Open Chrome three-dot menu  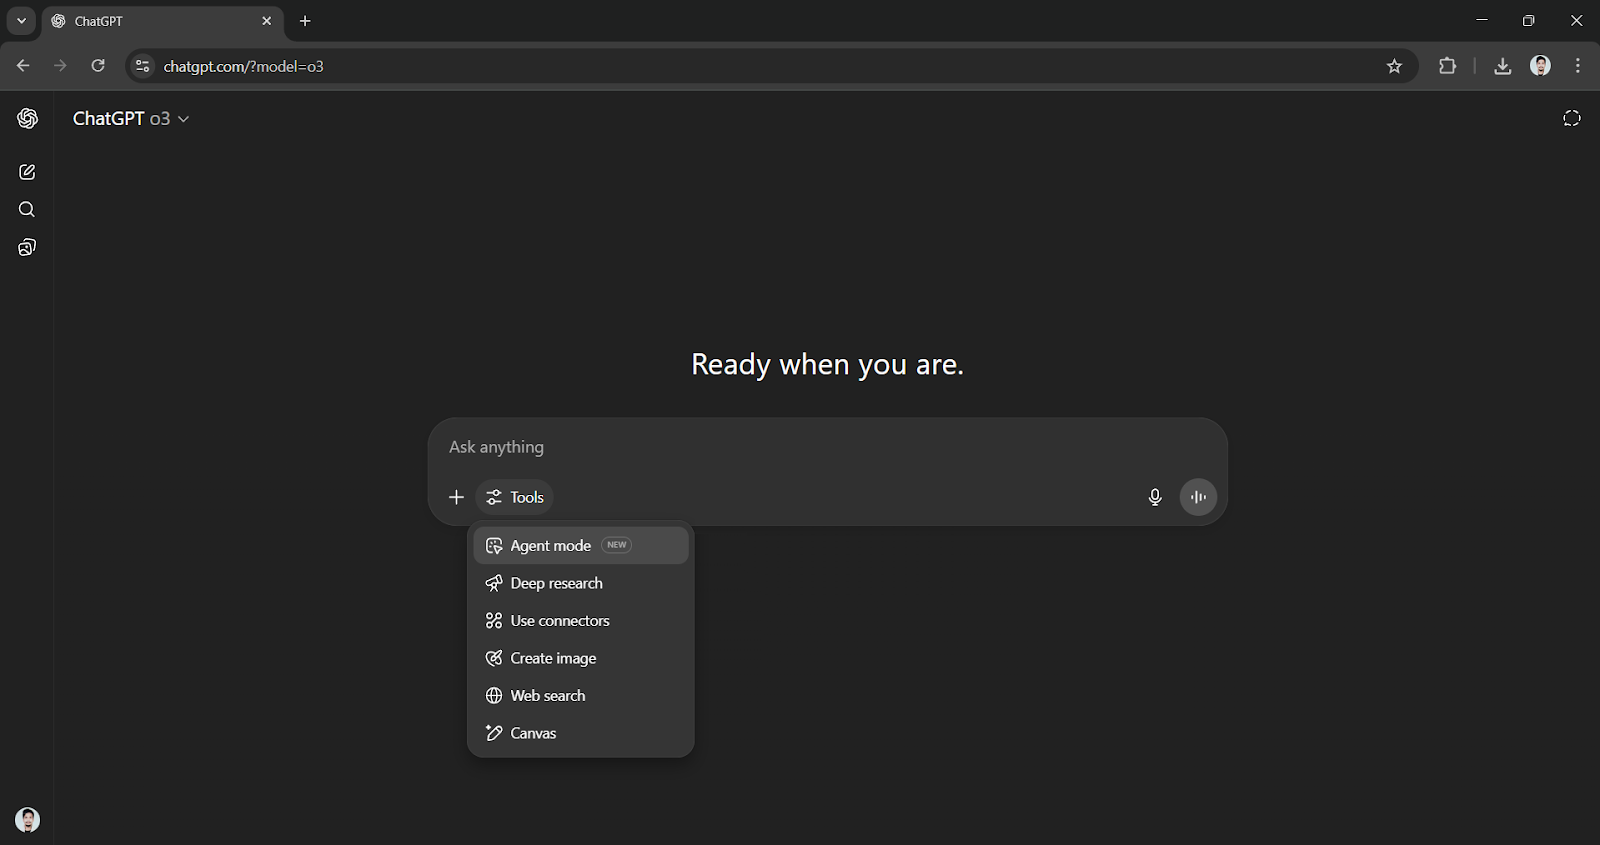pos(1578,66)
